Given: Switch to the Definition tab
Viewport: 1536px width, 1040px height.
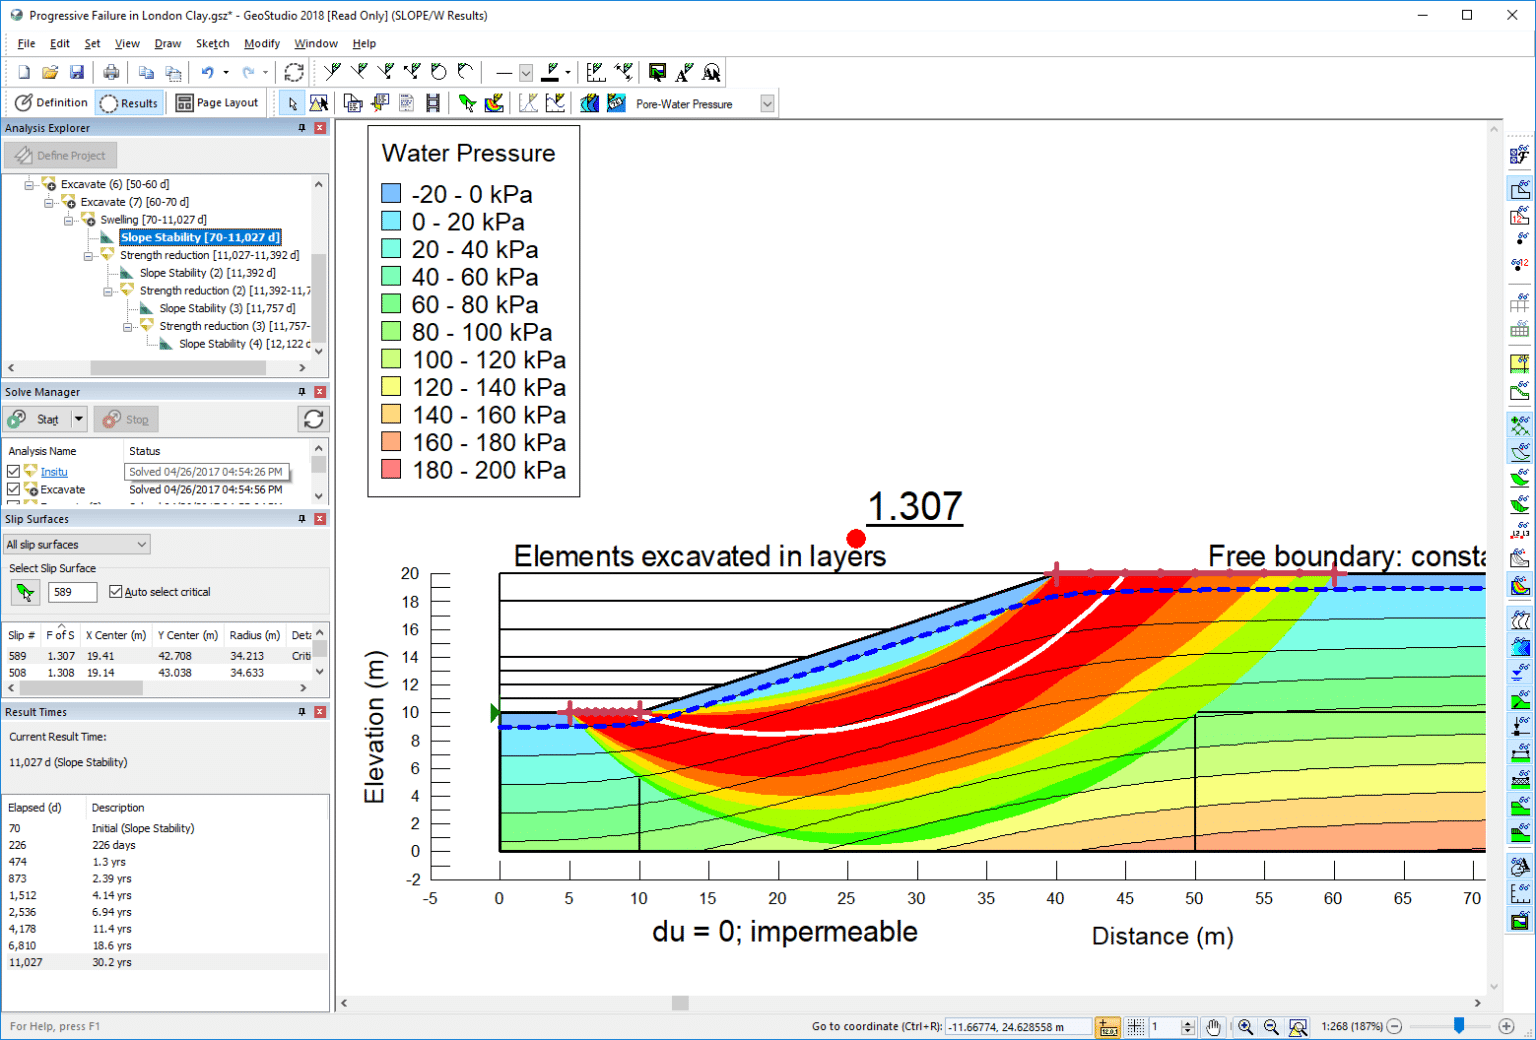Looking at the screenshot, I should pos(50,102).
